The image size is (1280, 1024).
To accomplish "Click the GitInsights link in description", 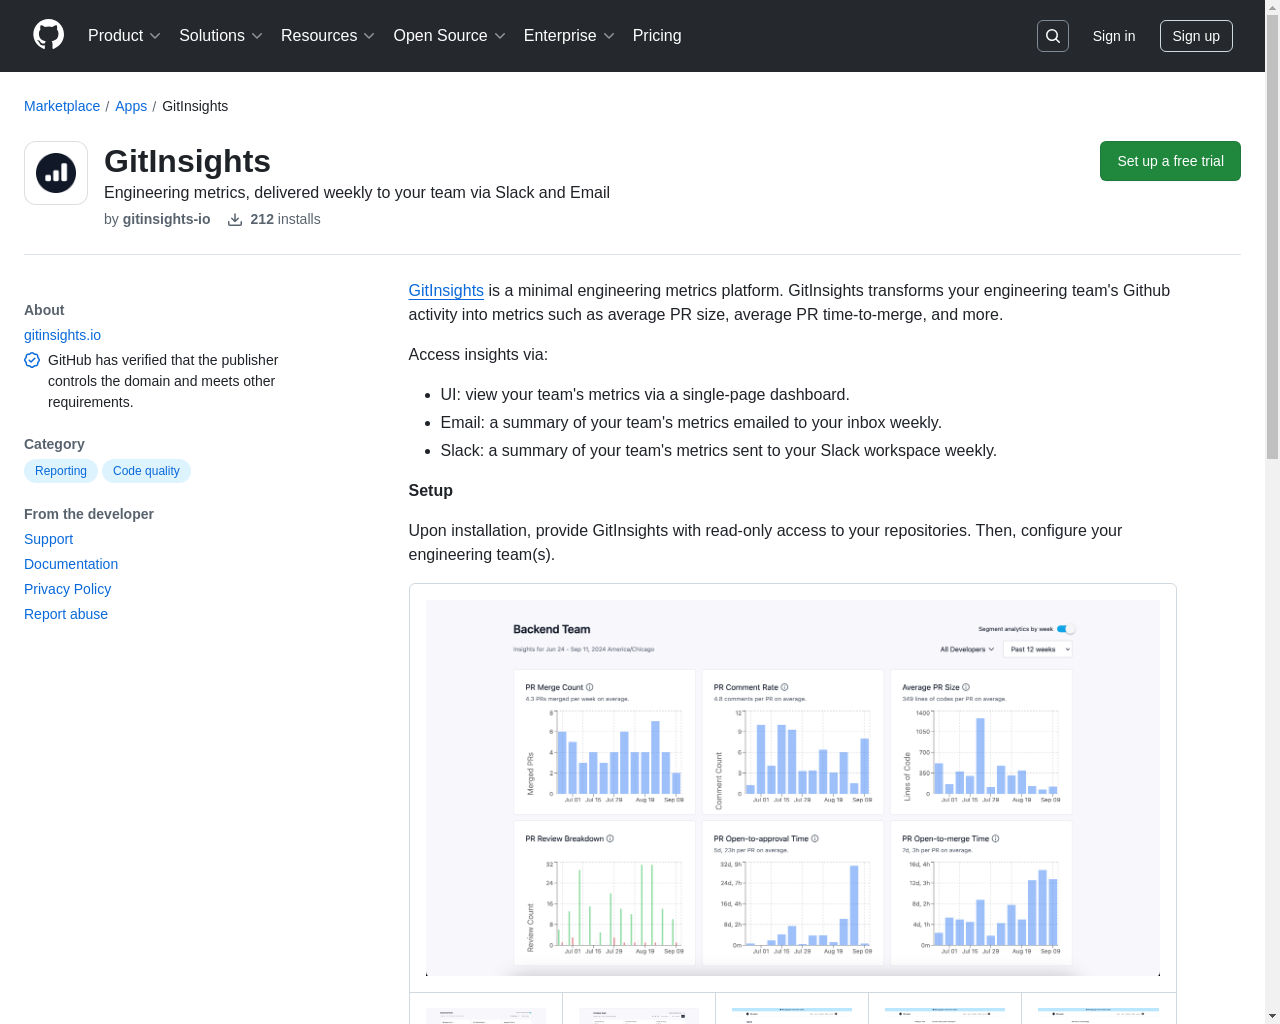I will point(446,290).
